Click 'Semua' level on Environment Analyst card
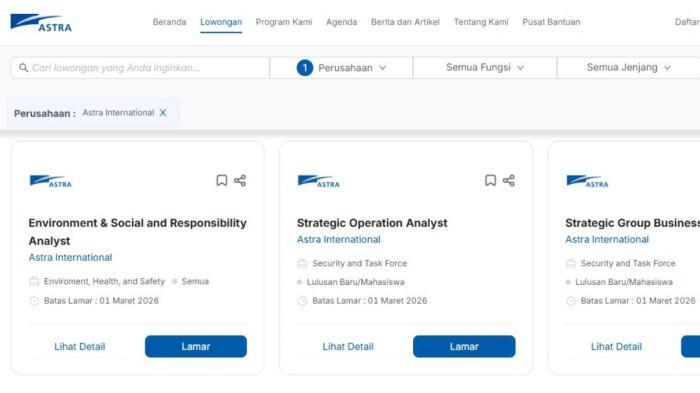Image resolution: width=700 pixels, height=393 pixels. 196,281
